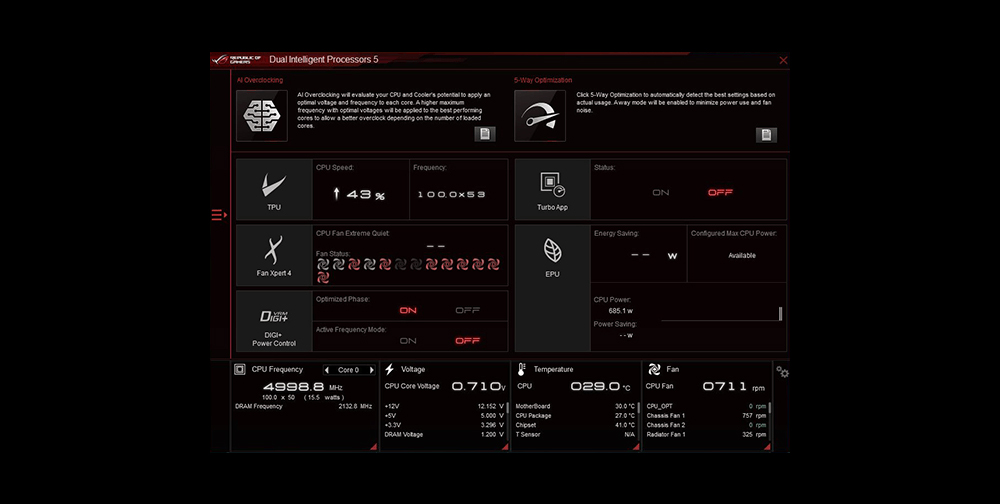Viewport: 1000px width, 504px height.
Task: Click the +12V voltage row
Action: pos(444,406)
